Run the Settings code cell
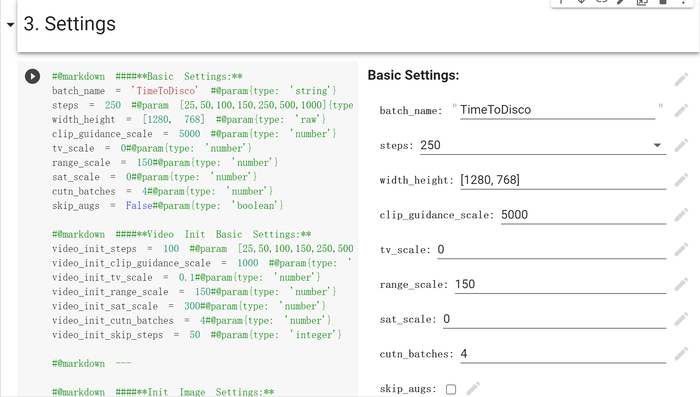The width and height of the screenshot is (700, 397). point(32,76)
